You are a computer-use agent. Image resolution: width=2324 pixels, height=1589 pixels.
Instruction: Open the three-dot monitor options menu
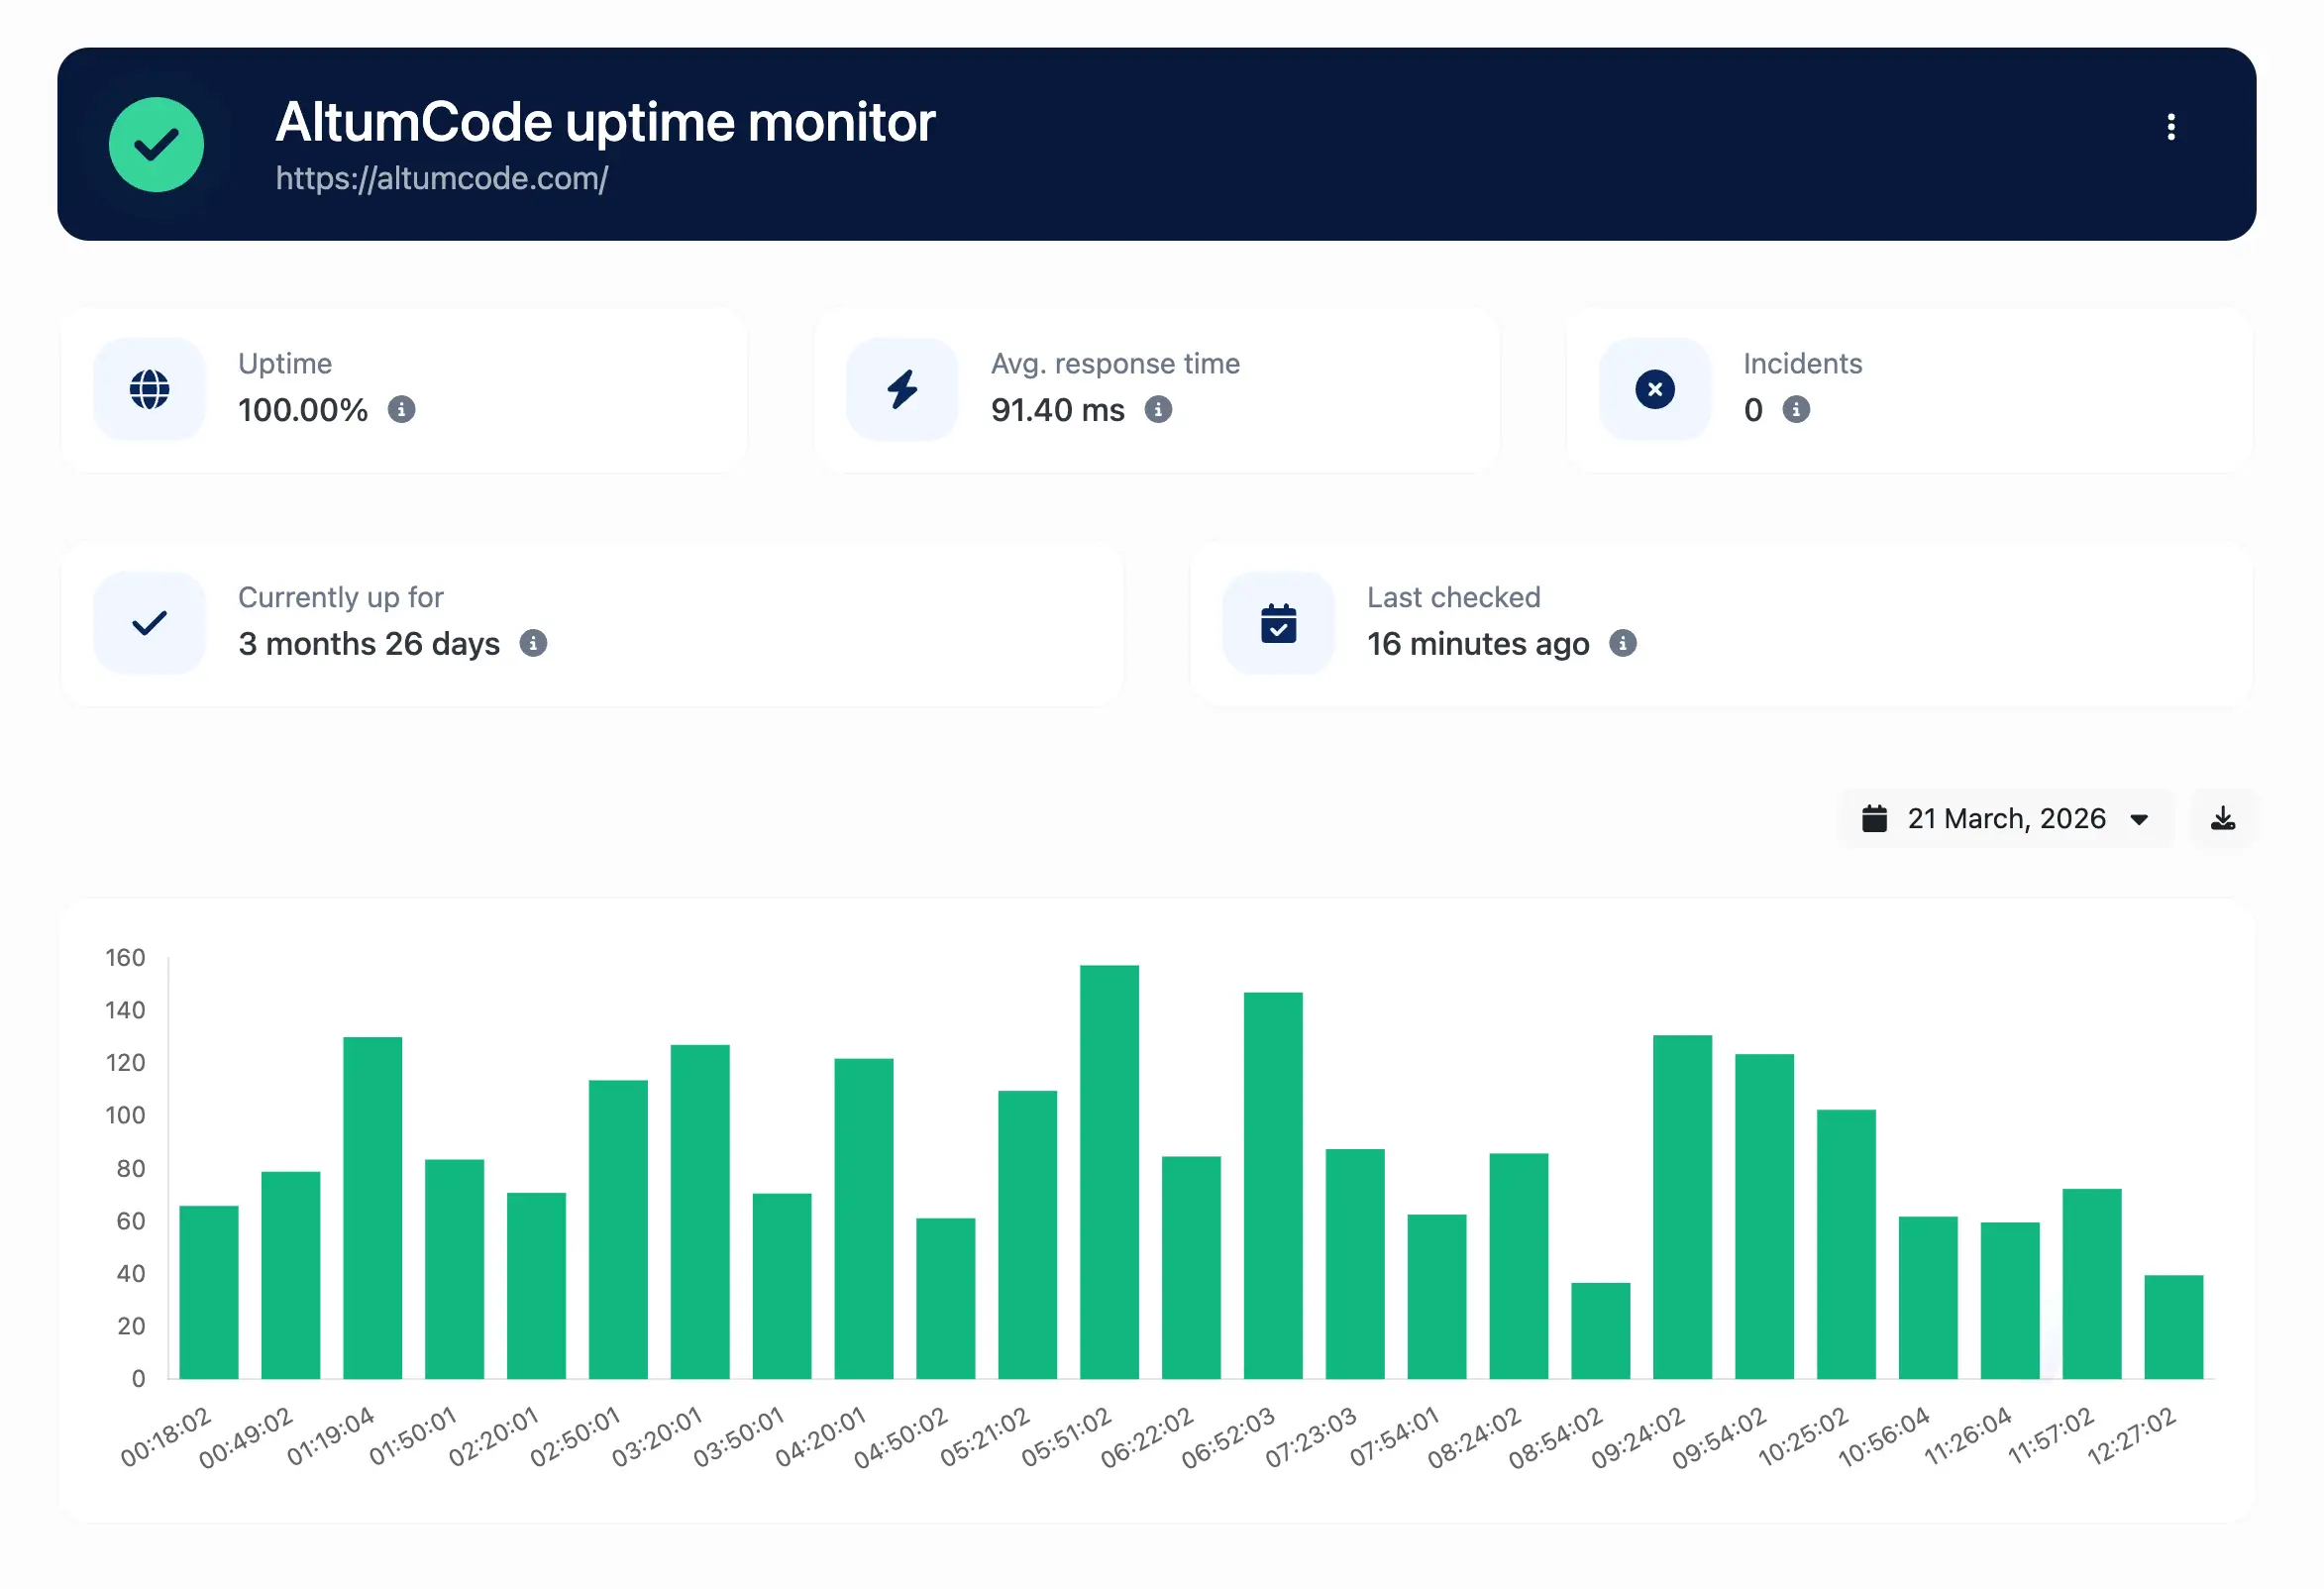(2172, 126)
